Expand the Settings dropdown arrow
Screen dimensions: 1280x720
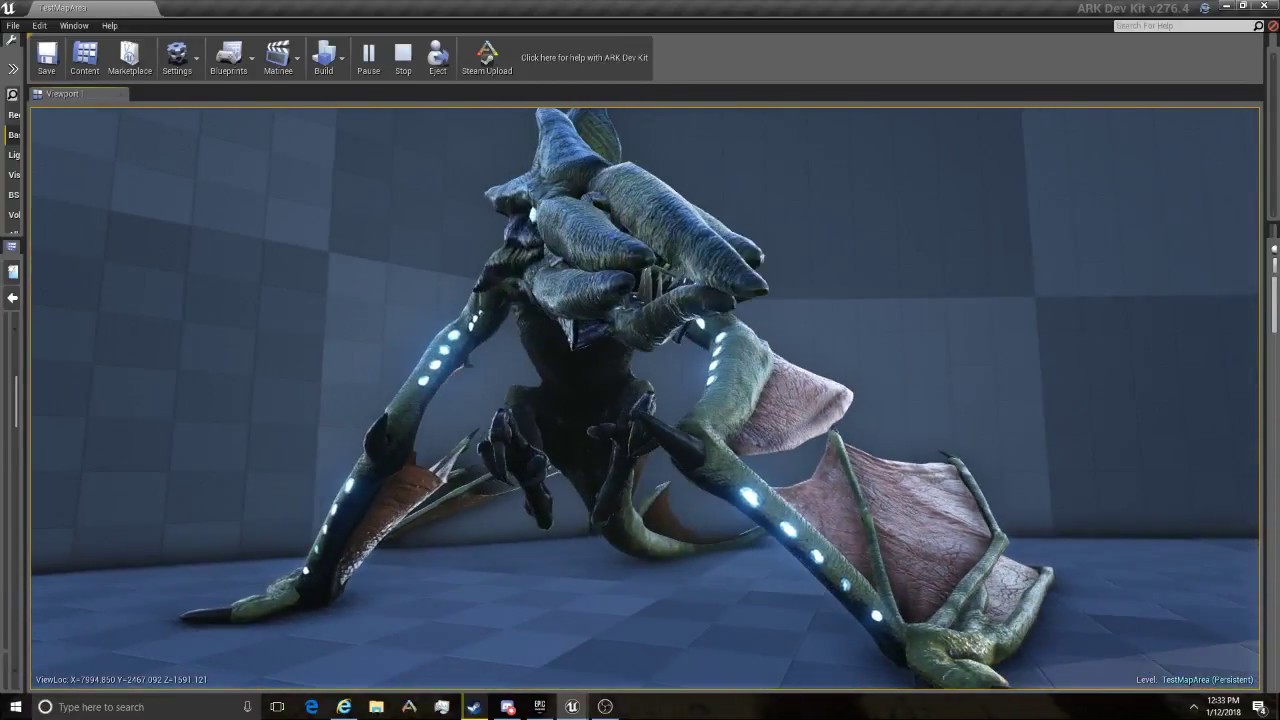pyautogui.click(x=197, y=58)
